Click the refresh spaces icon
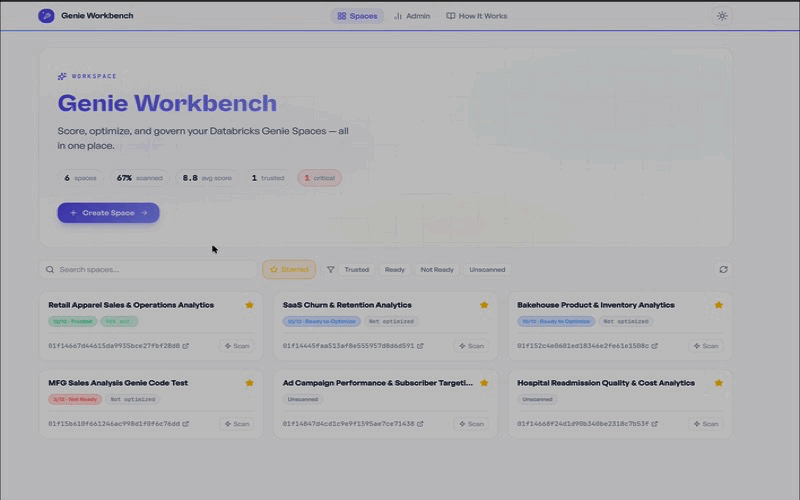Screen dimensions: 800x500 [x=723, y=269]
